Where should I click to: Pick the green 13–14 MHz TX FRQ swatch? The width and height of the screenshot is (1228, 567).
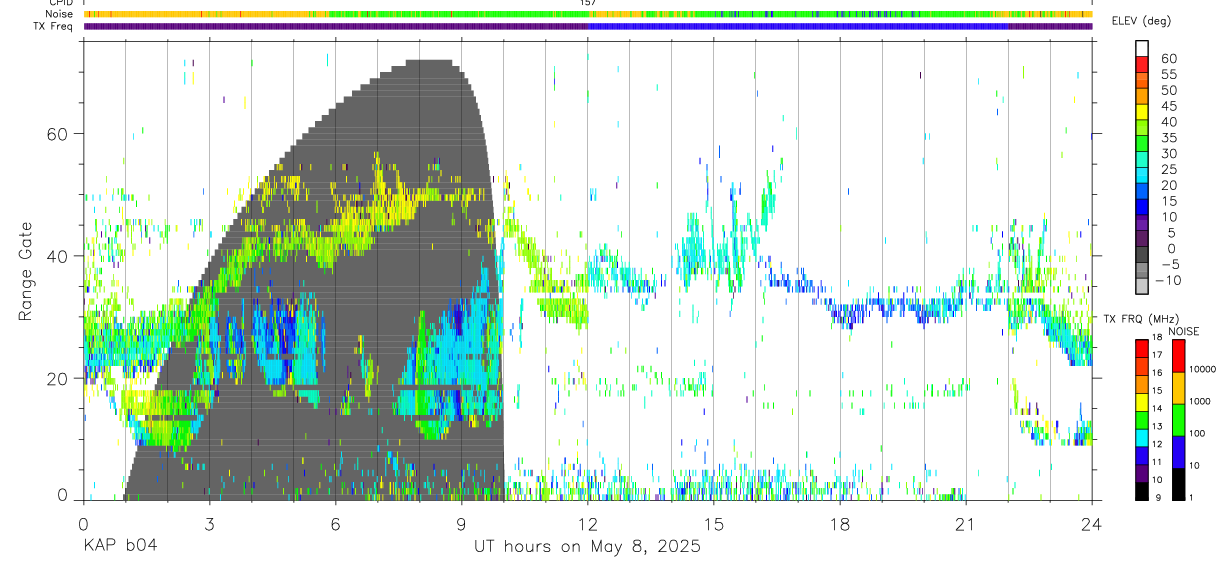pyautogui.click(x=1142, y=419)
